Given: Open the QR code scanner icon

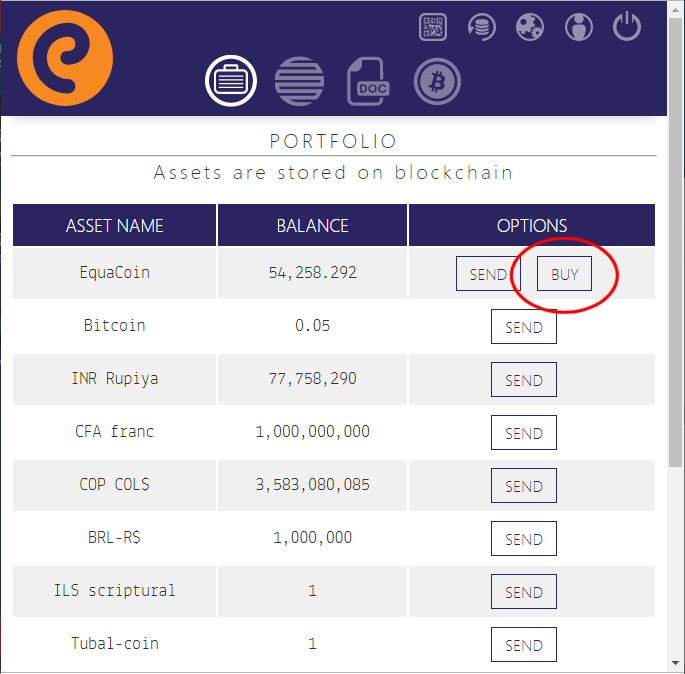Looking at the screenshot, I should click(433, 27).
